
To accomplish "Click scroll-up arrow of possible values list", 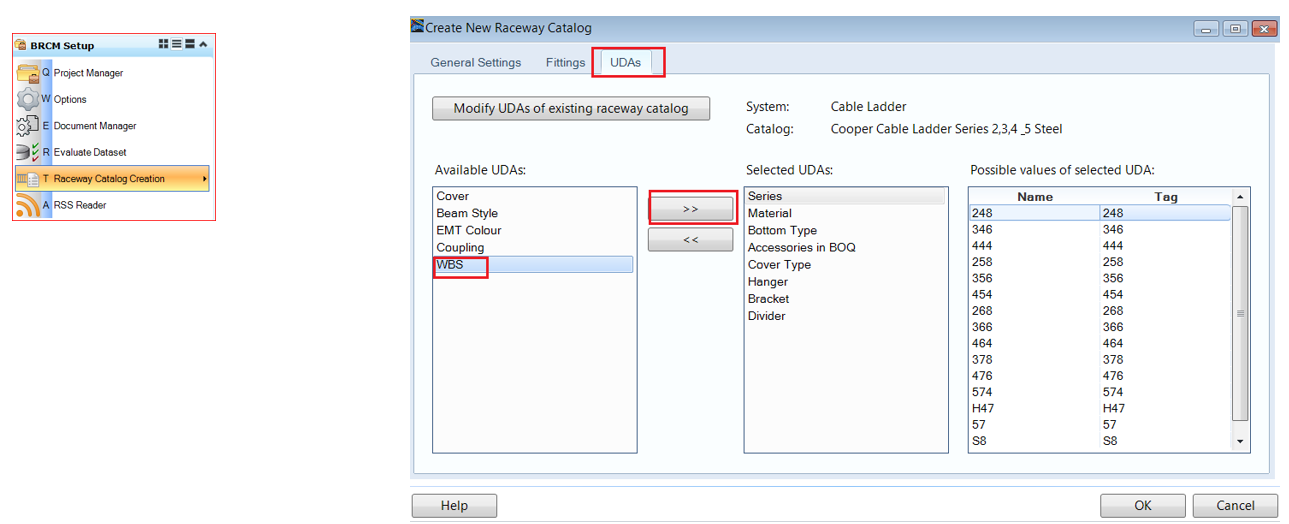I will click(1241, 197).
